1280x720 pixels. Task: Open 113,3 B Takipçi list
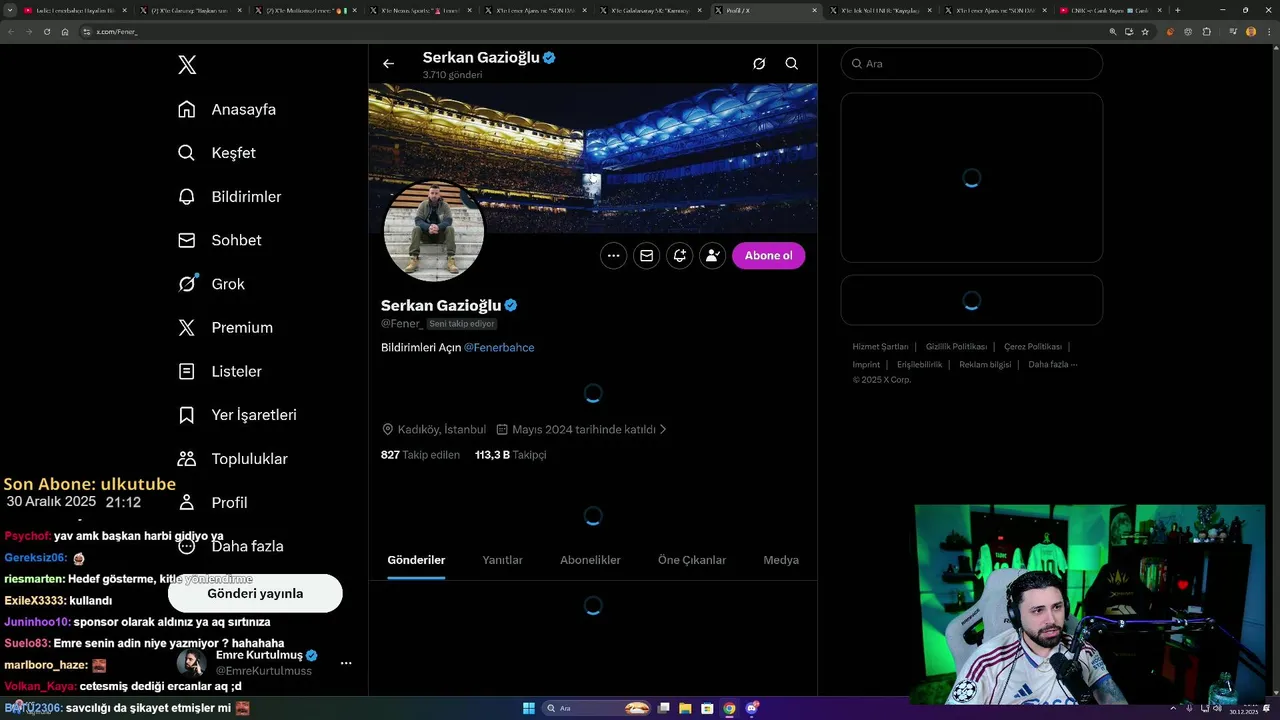click(x=510, y=455)
